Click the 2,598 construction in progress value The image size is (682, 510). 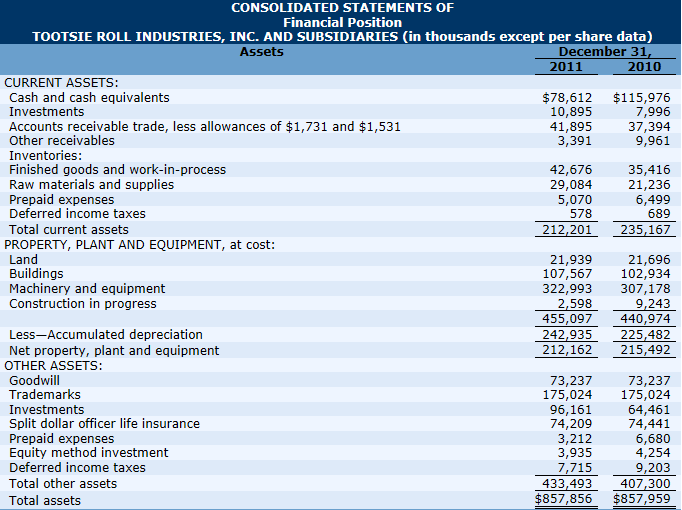[575, 303]
